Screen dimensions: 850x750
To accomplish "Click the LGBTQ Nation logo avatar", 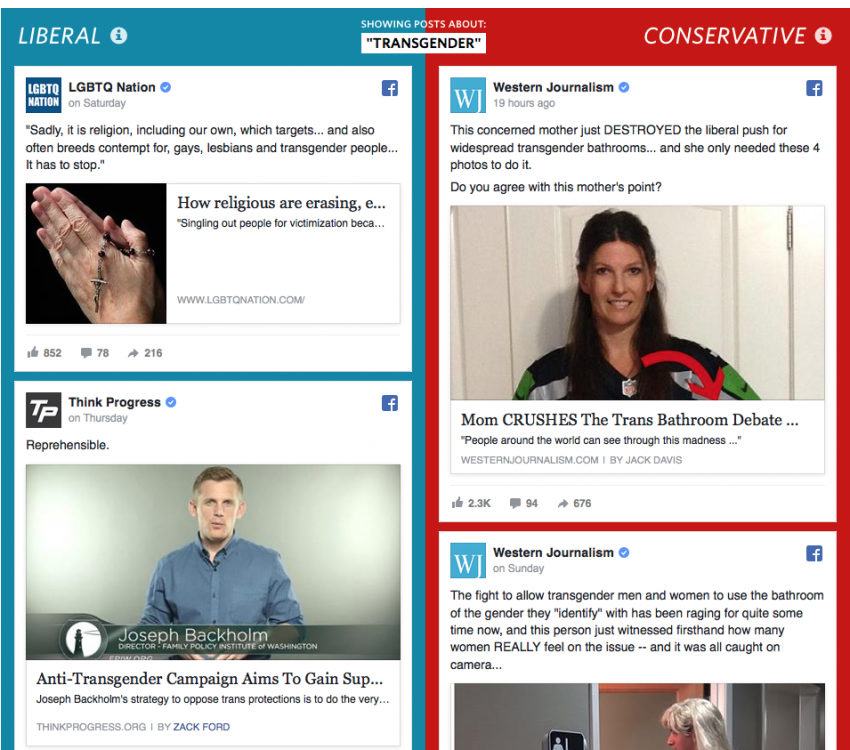I will [x=43, y=95].
